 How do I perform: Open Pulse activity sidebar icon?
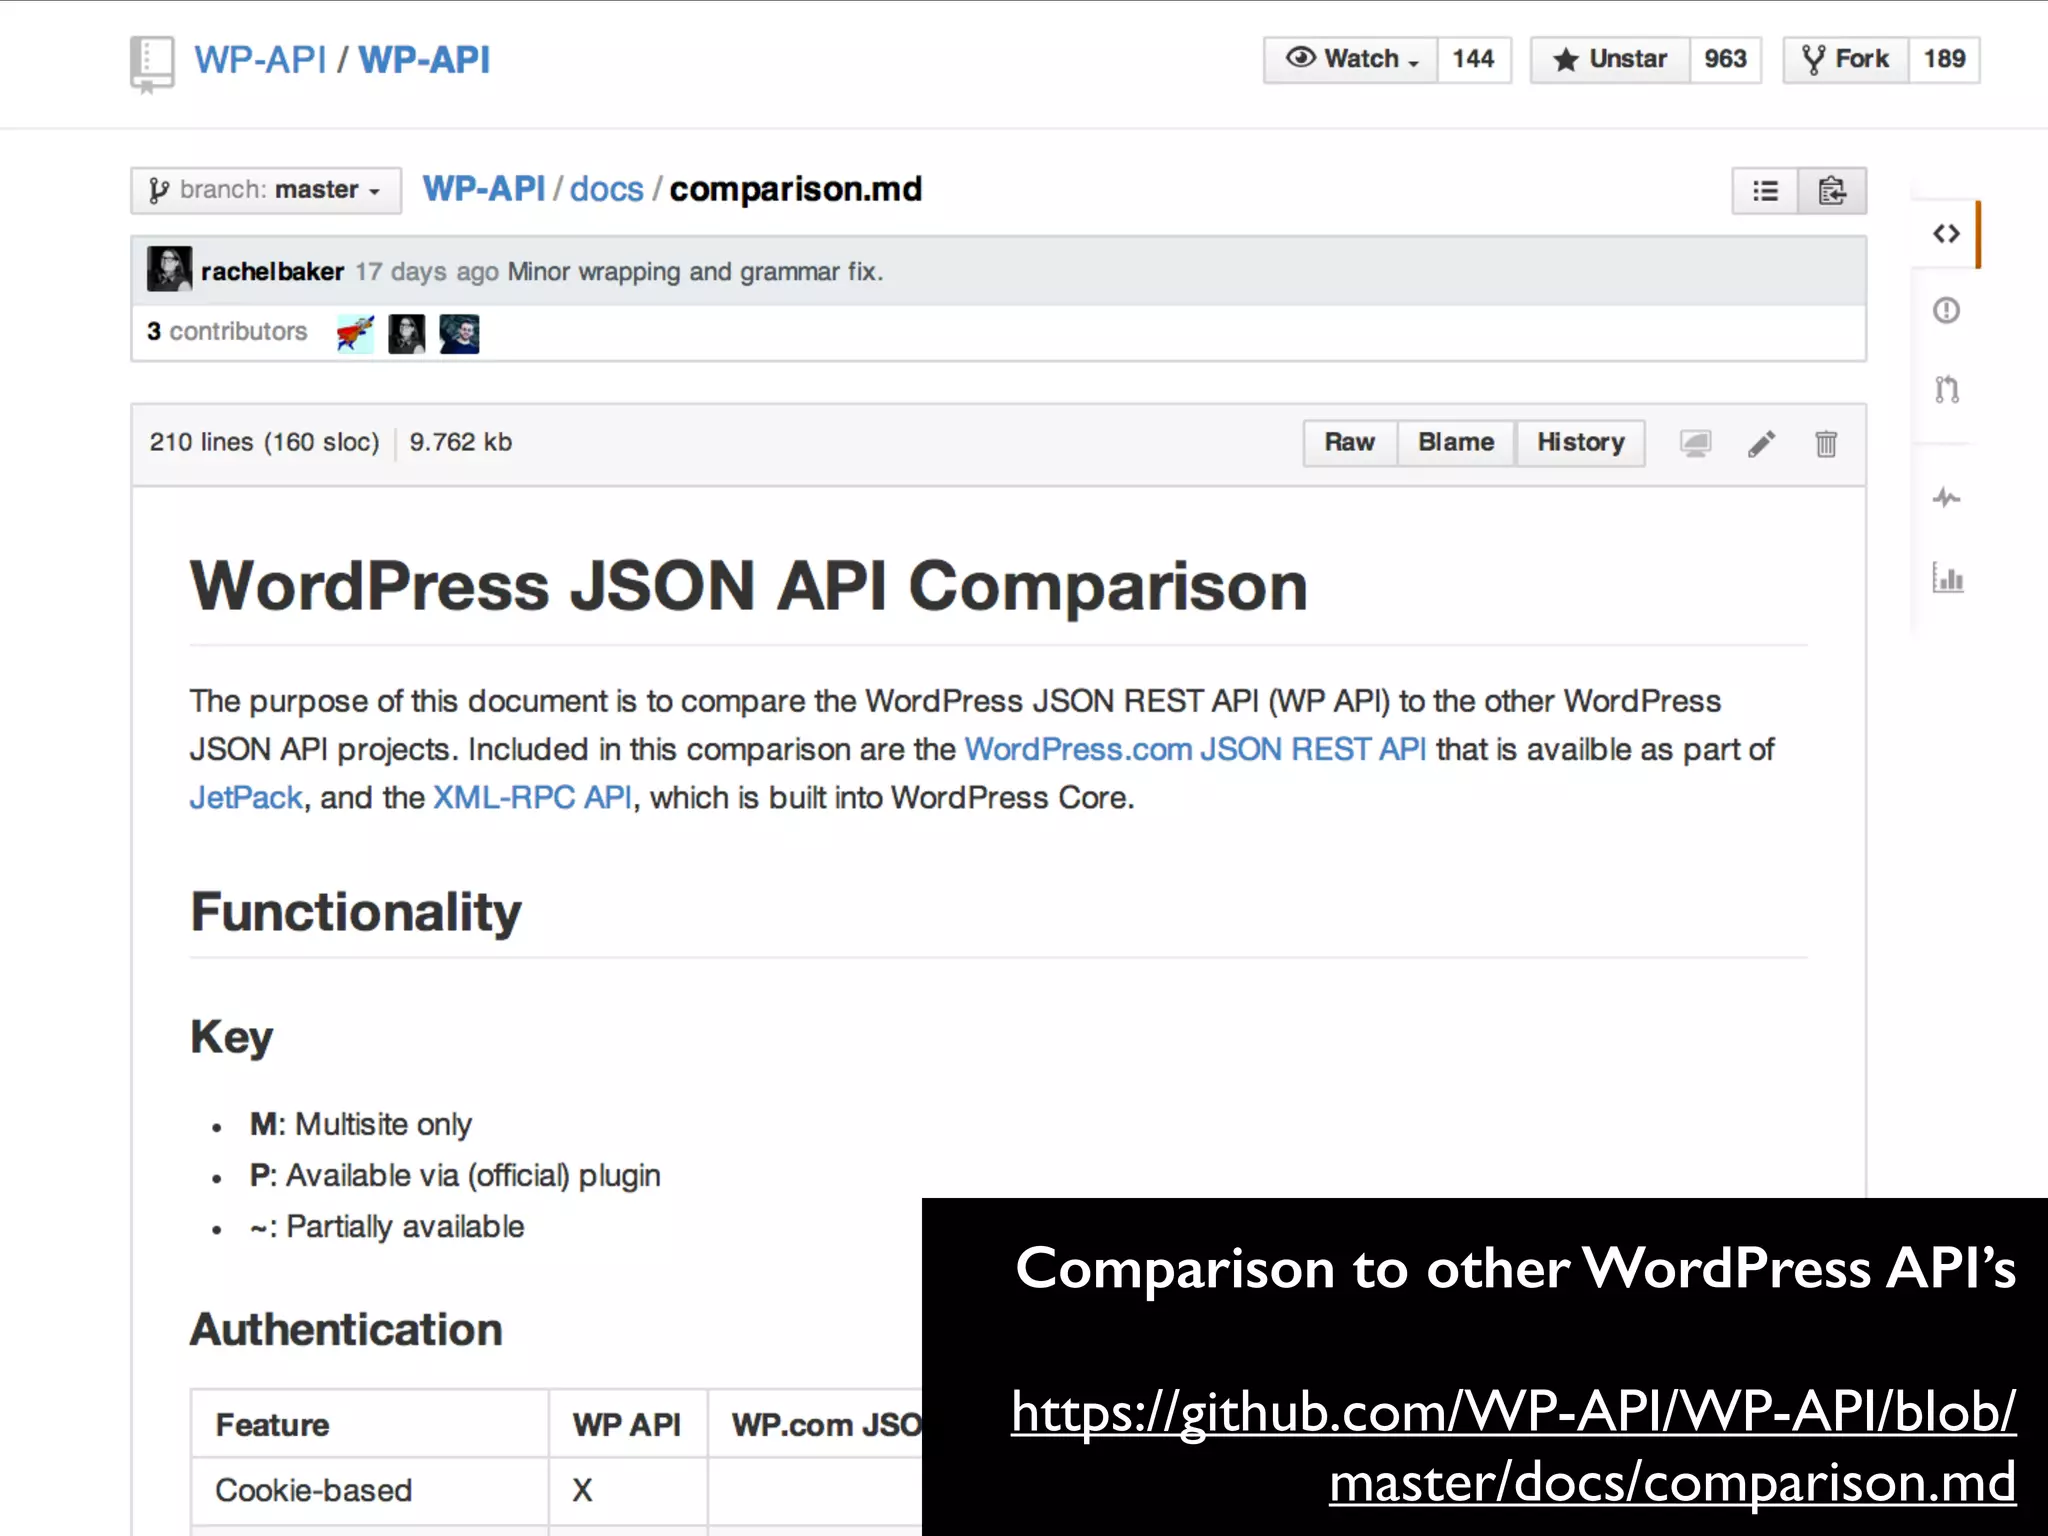point(1946,497)
